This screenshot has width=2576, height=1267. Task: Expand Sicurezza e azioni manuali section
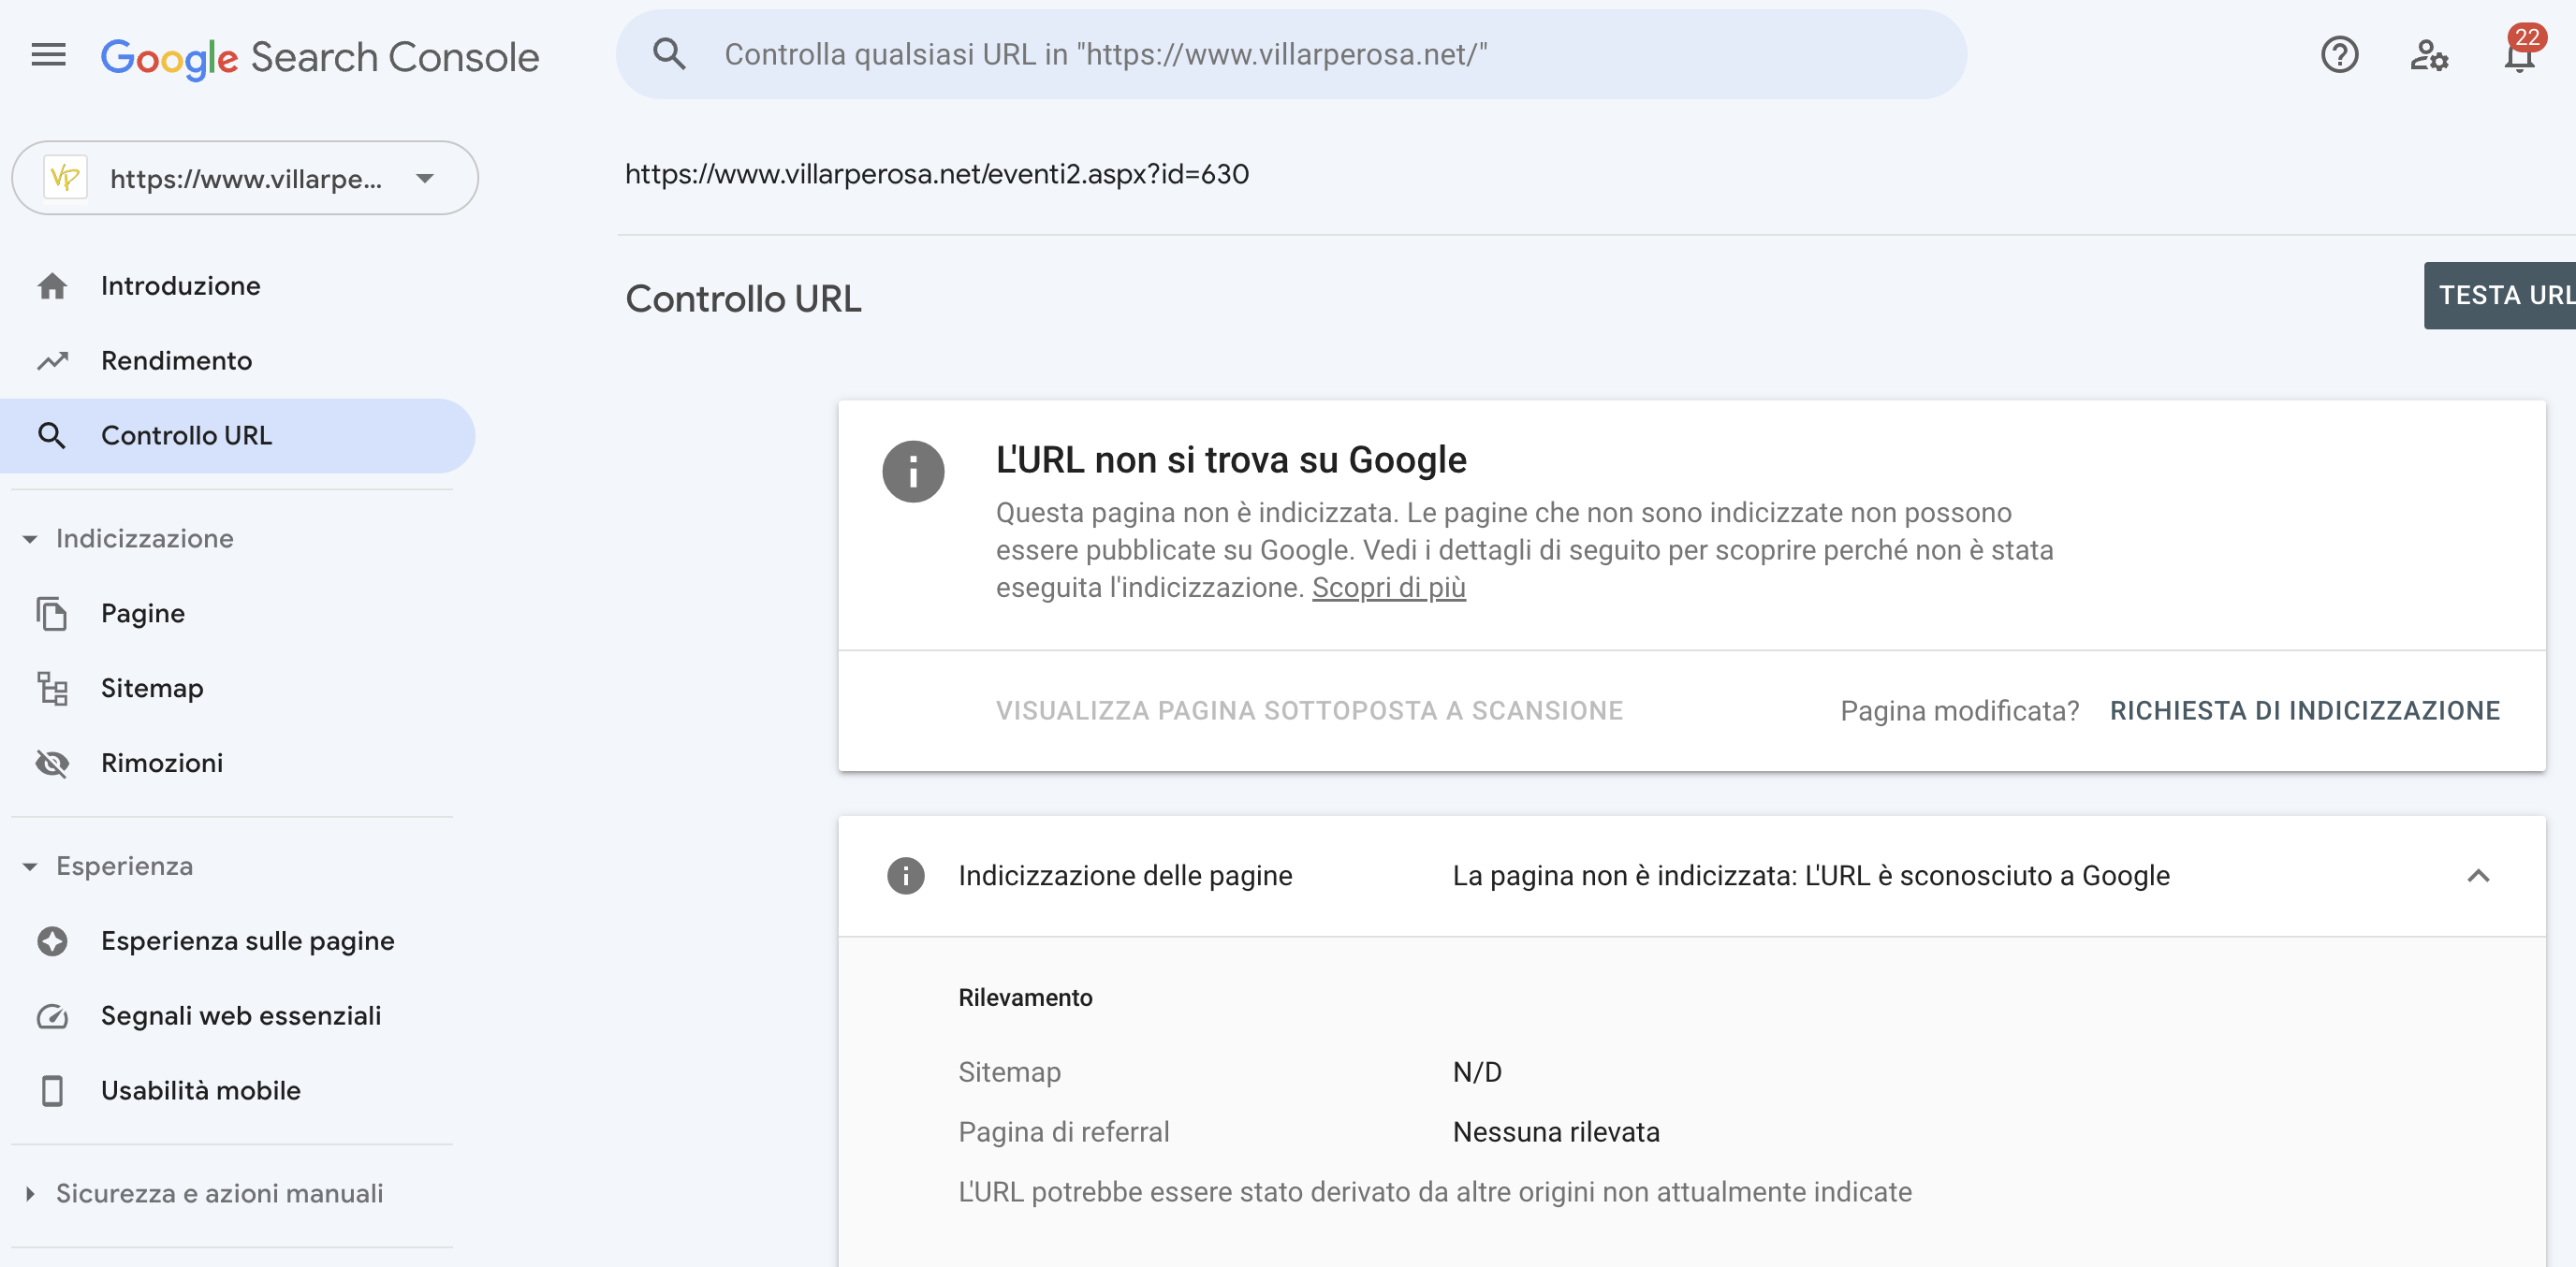pyautogui.click(x=30, y=1194)
